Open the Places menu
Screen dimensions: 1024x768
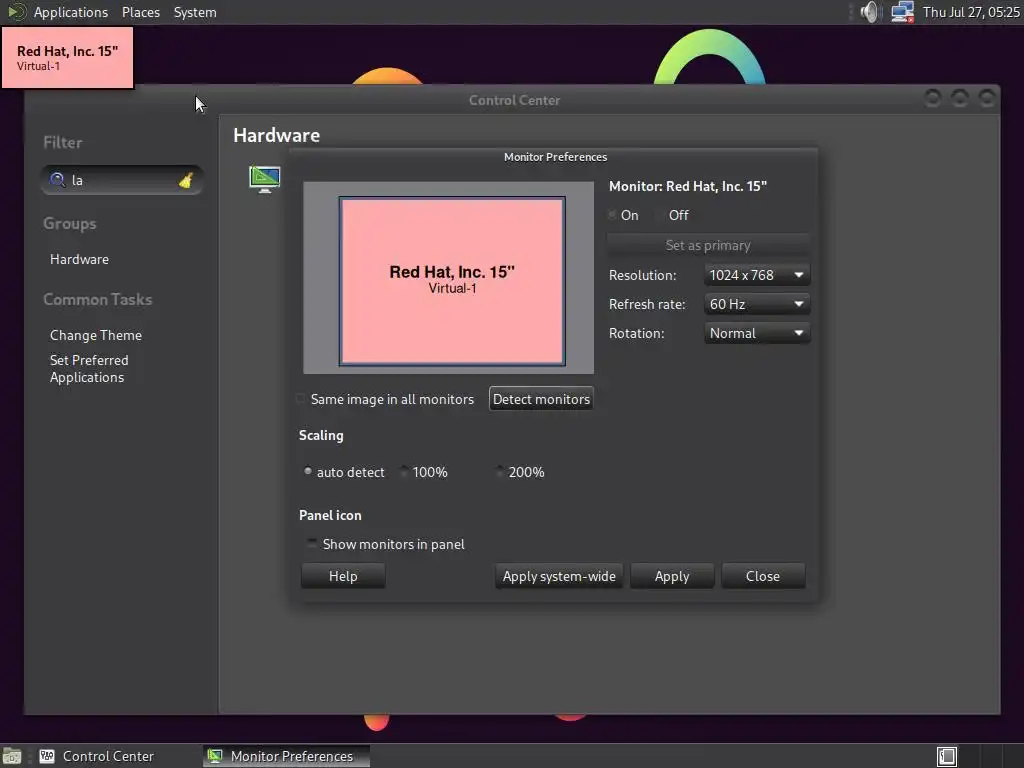140,12
